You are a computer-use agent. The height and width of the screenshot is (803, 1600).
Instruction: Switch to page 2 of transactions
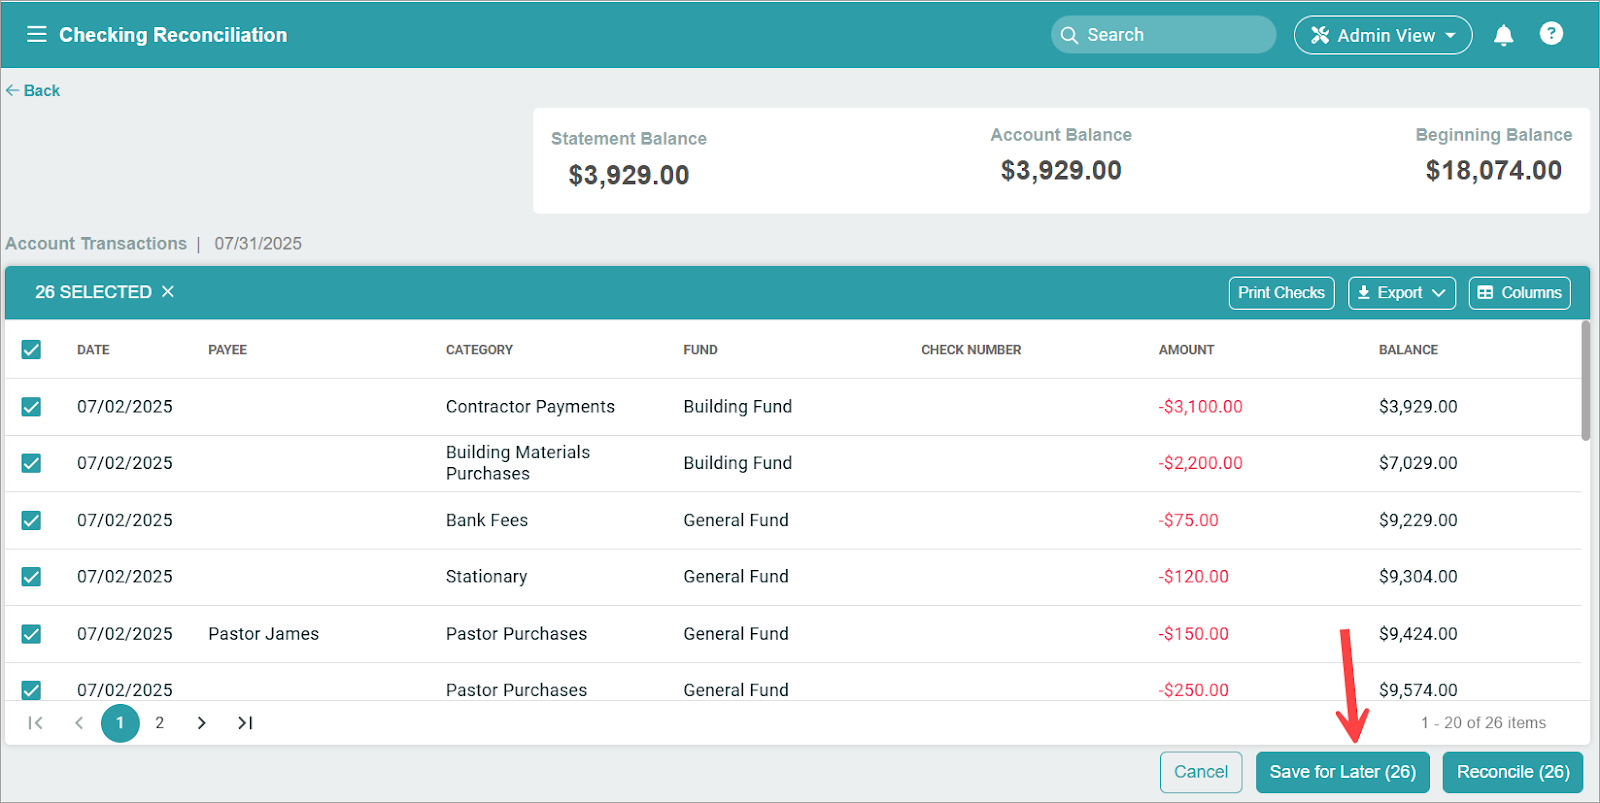[160, 723]
